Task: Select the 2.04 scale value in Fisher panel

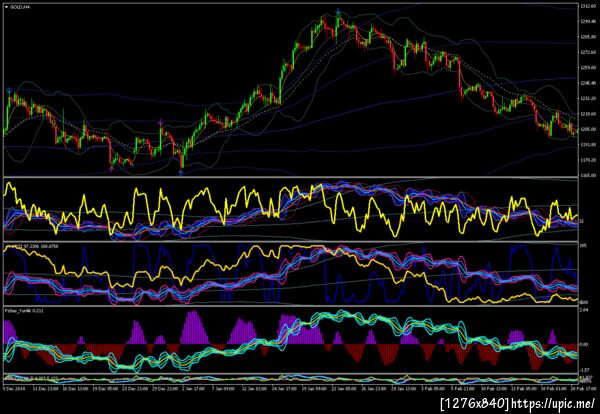Action: pos(583,310)
